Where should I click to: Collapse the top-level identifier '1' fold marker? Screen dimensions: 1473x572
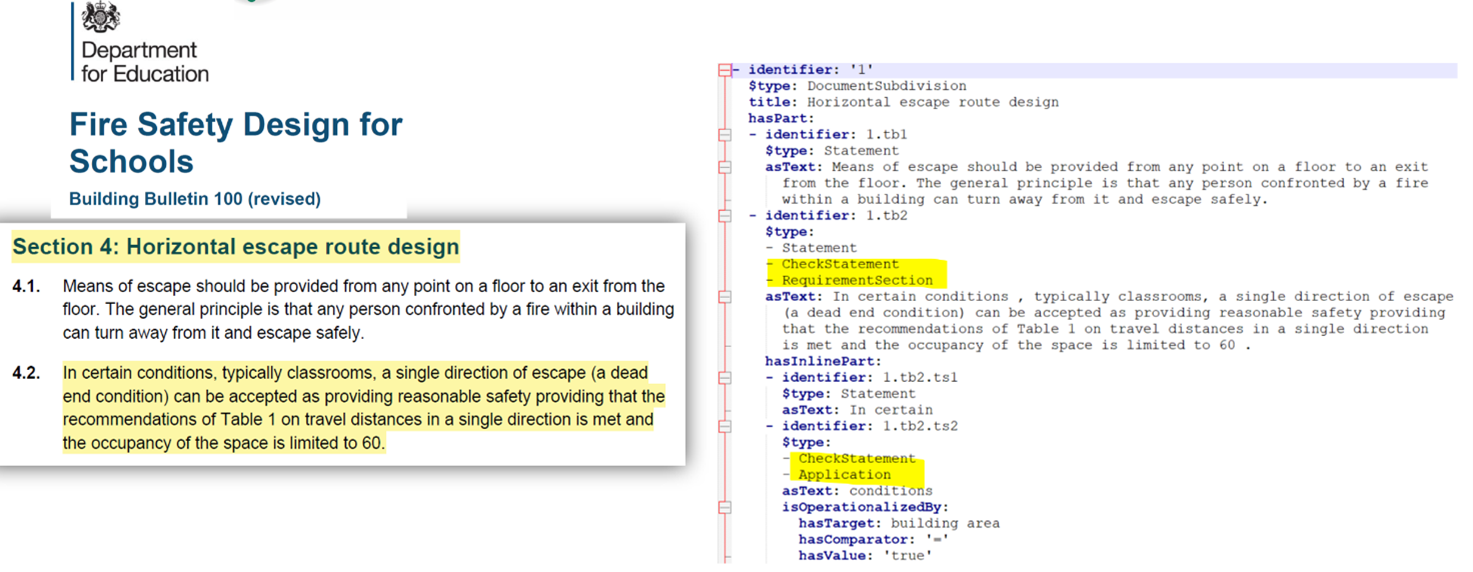point(724,70)
